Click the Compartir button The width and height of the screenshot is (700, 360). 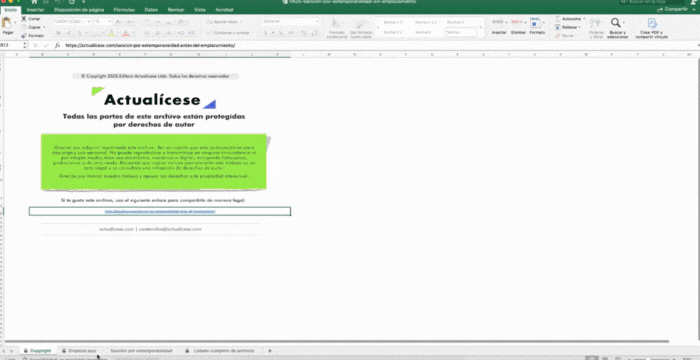tap(671, 9)
